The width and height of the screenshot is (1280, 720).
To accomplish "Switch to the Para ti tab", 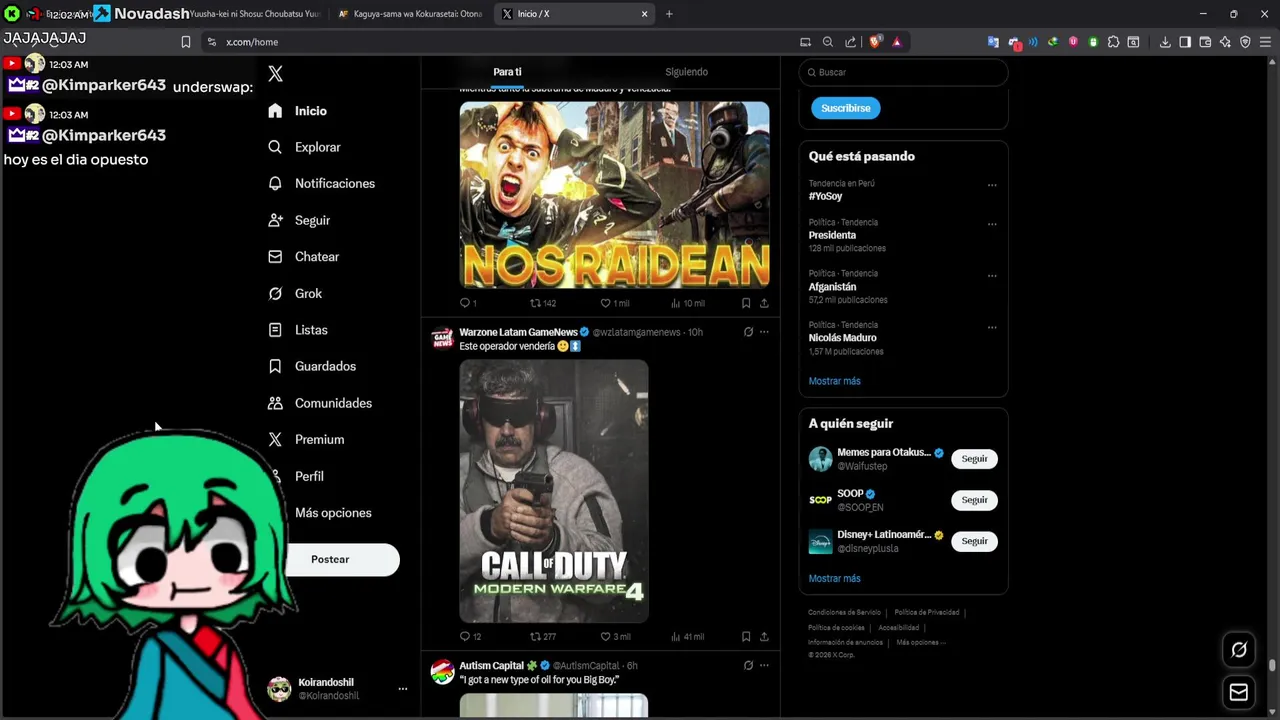I will [x=507, y=72].
